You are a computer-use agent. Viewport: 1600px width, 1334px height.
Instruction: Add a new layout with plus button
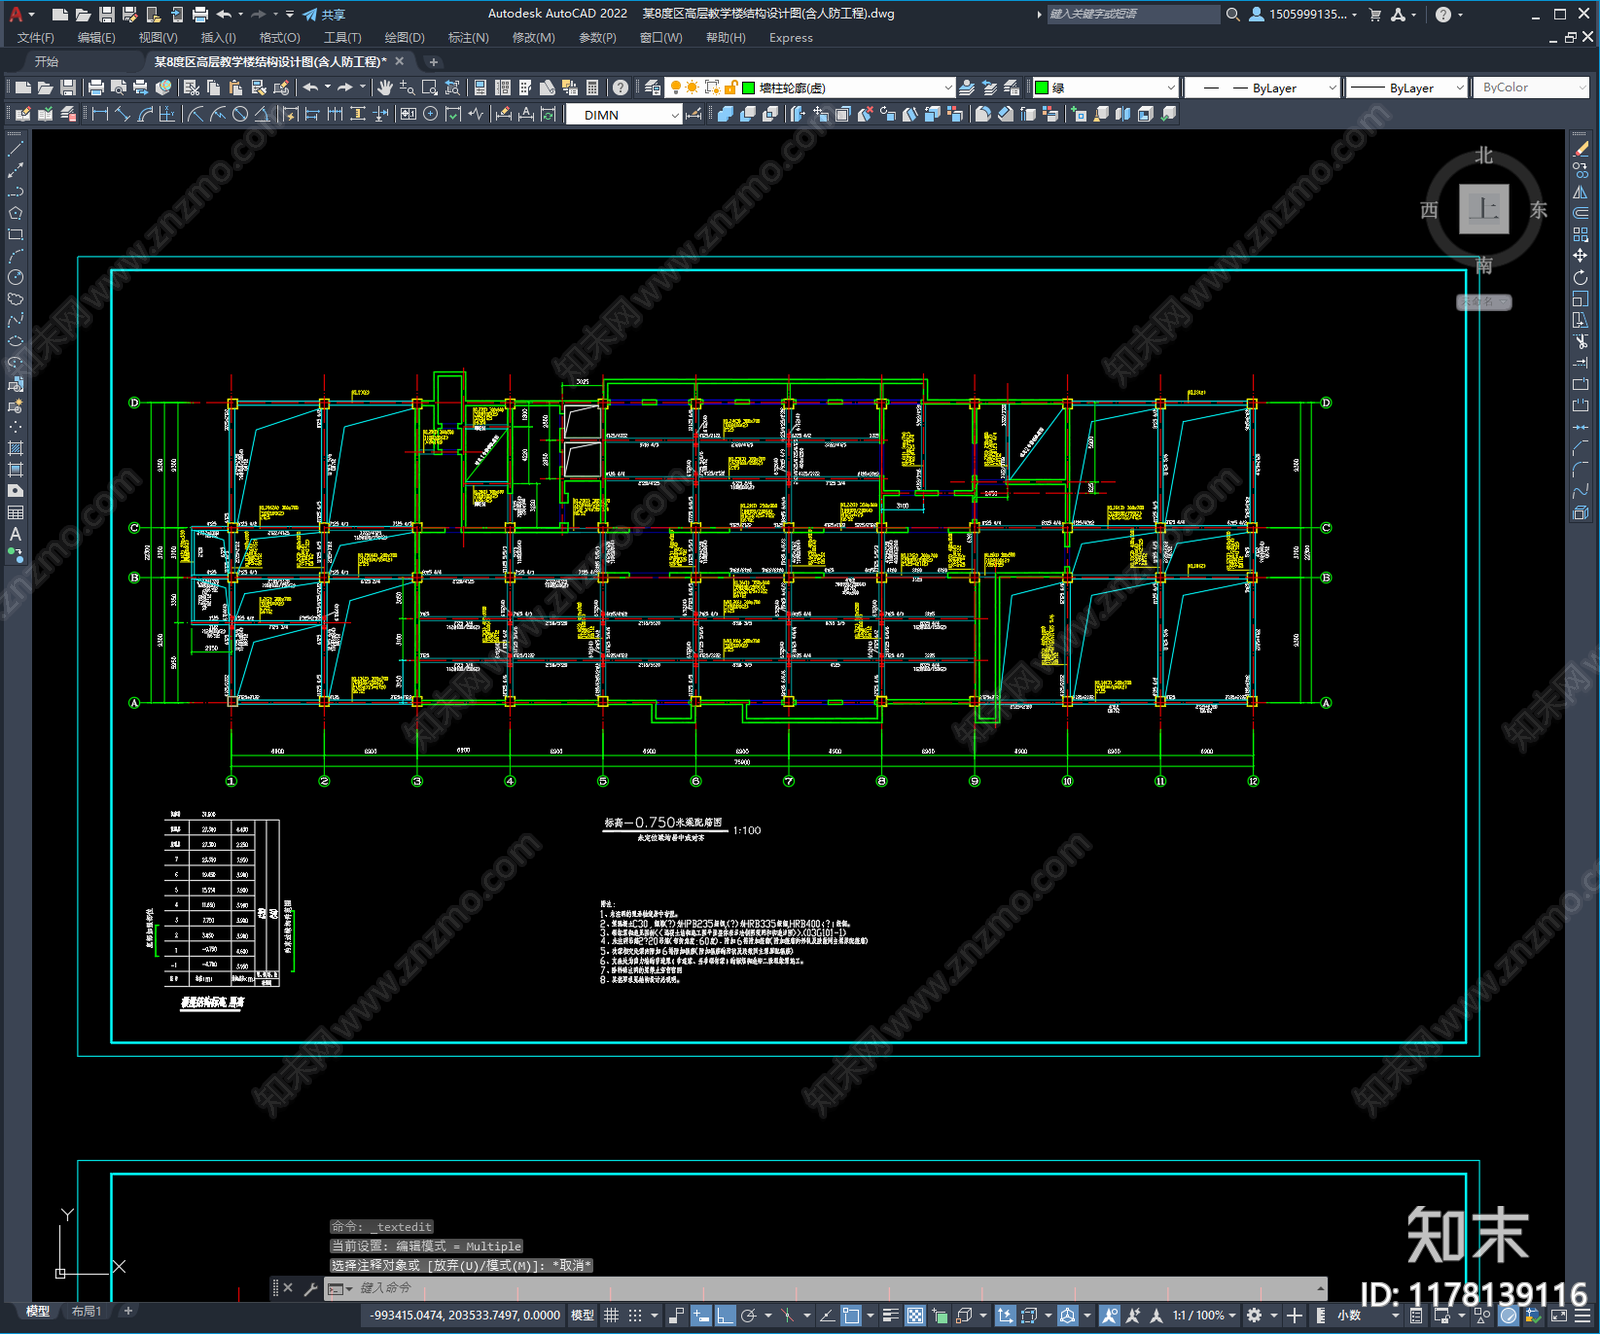click(128, 1311)
